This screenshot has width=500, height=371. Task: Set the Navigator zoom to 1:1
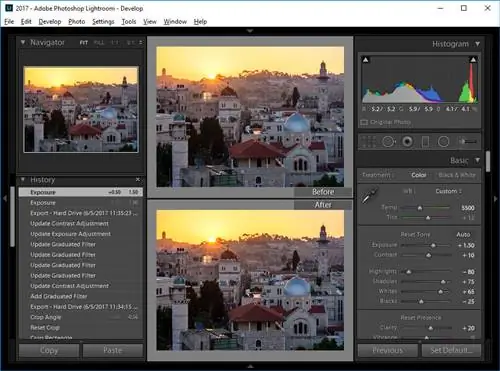(115, 43)
